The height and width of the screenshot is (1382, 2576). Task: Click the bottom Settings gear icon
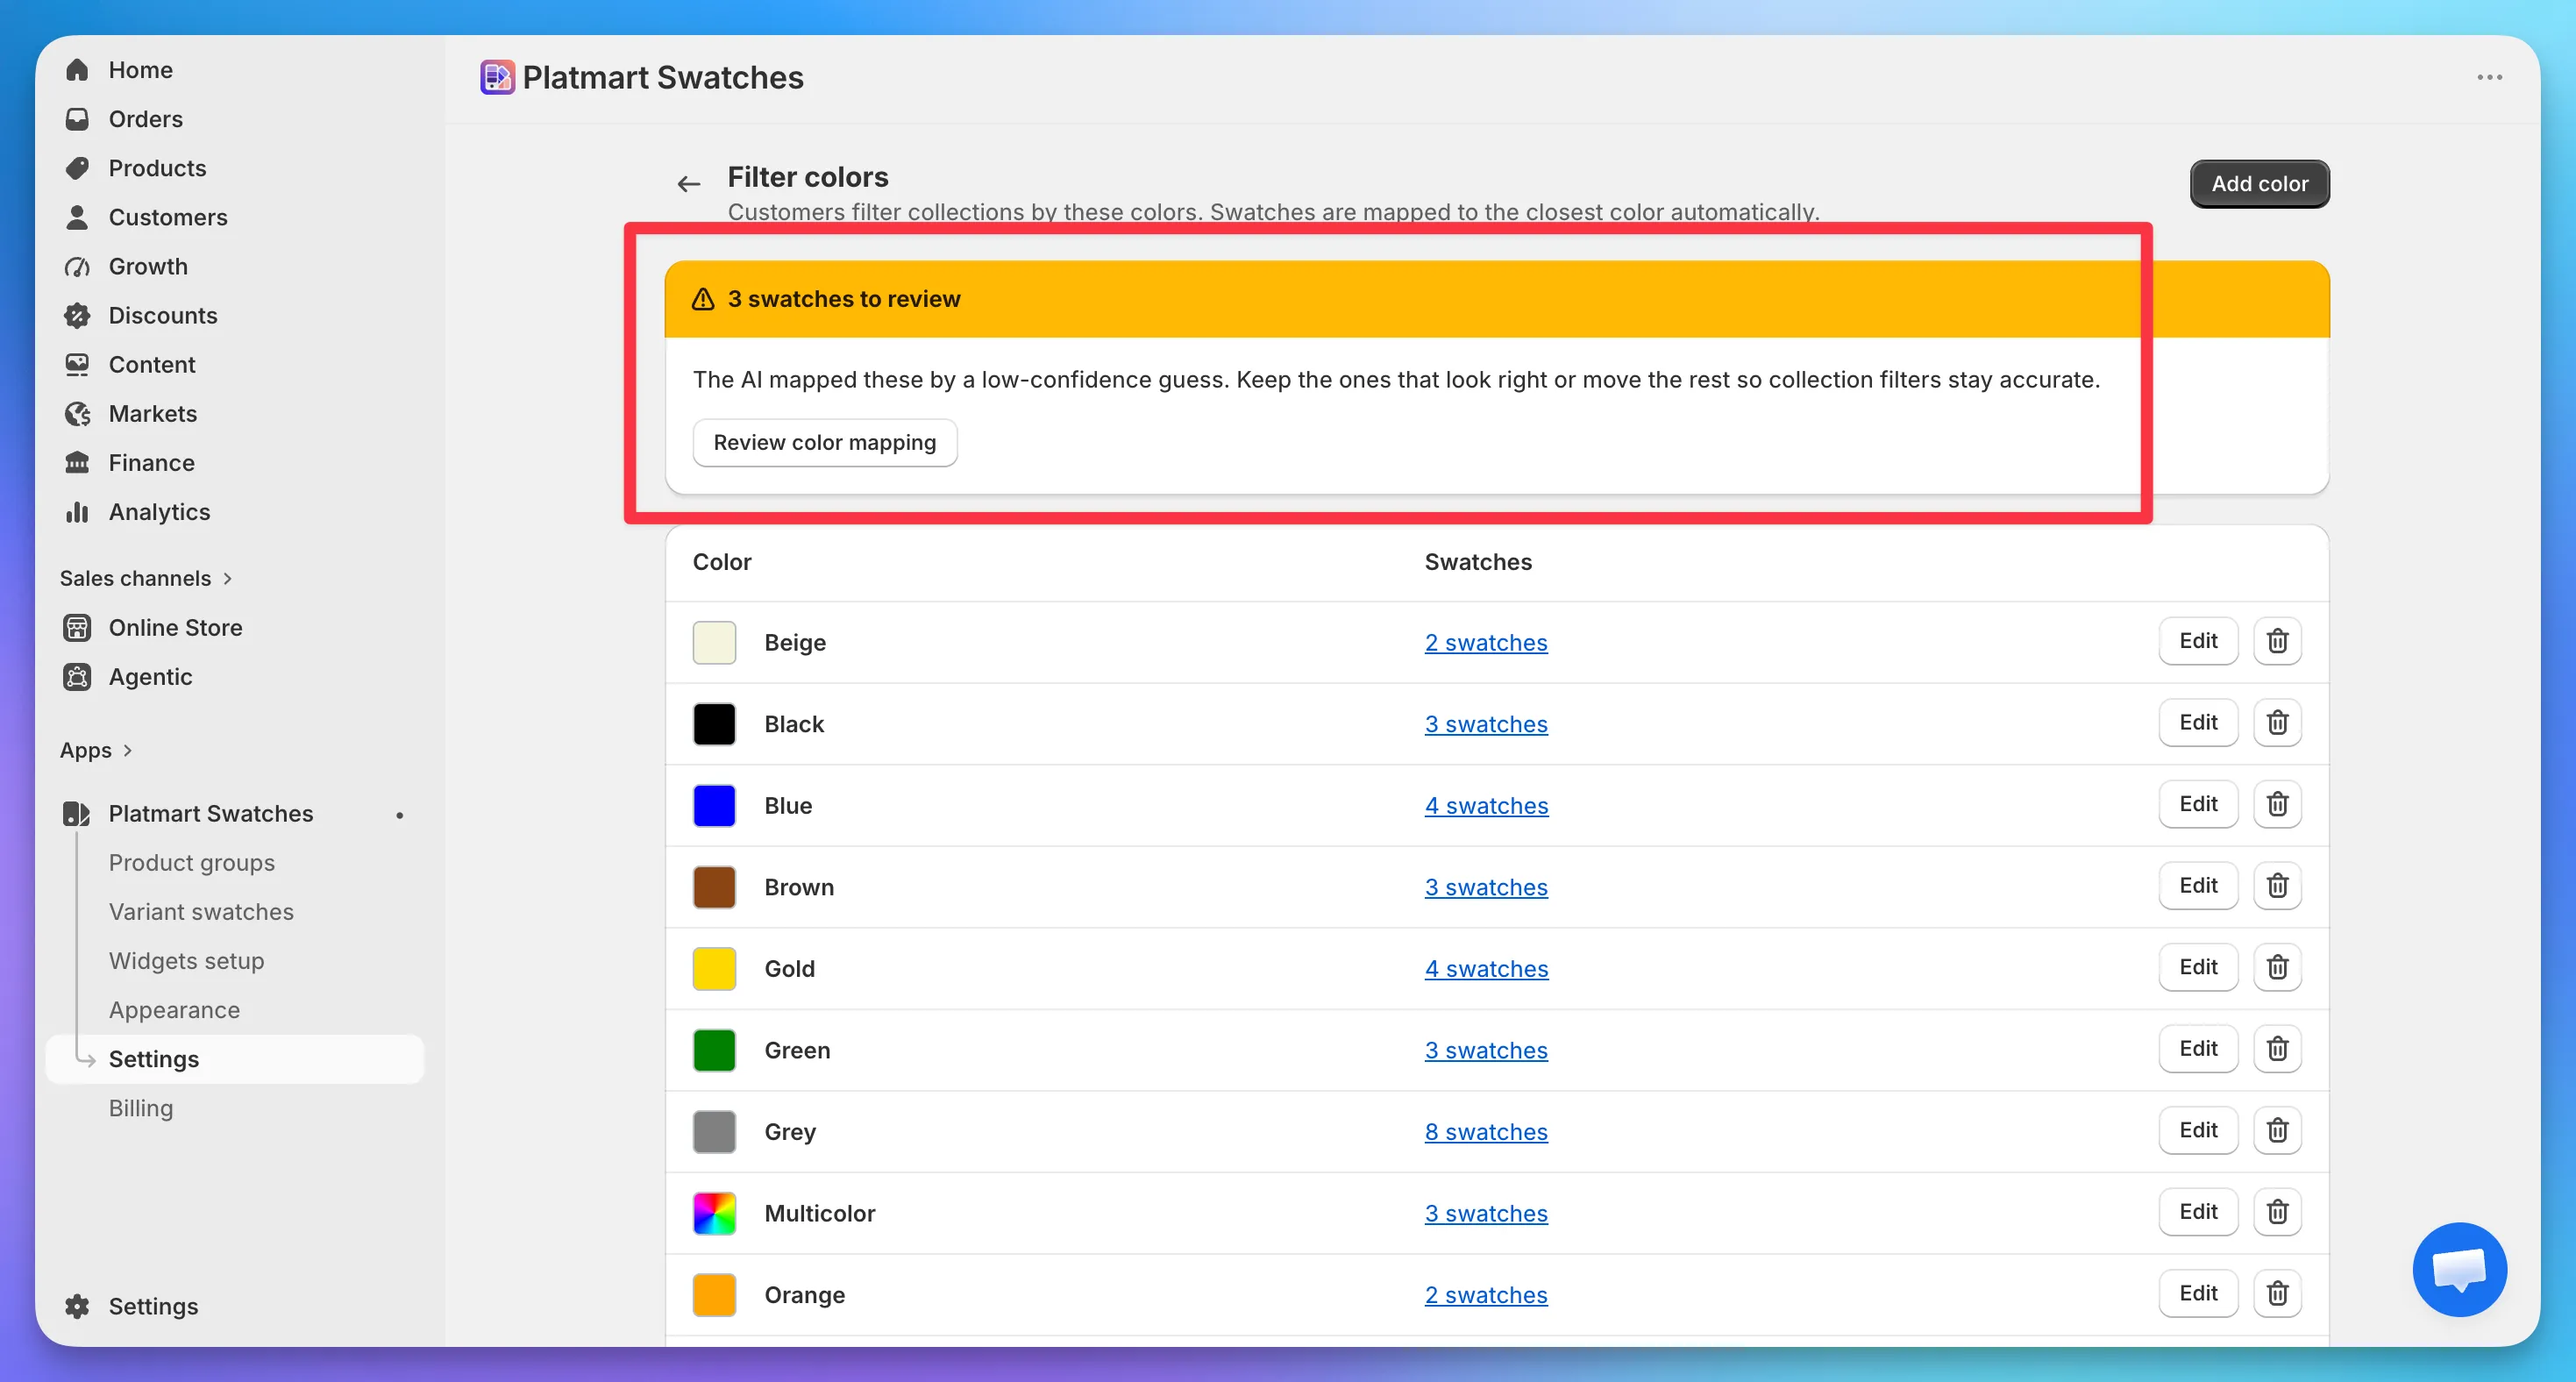[77, 1306]
